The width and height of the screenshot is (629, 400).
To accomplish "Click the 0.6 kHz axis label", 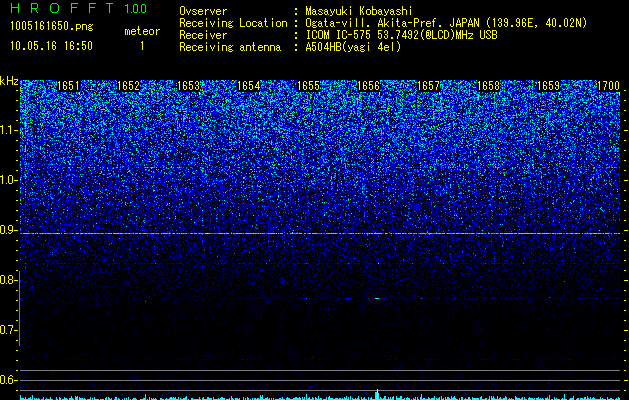I will click(x=8, y=380).
